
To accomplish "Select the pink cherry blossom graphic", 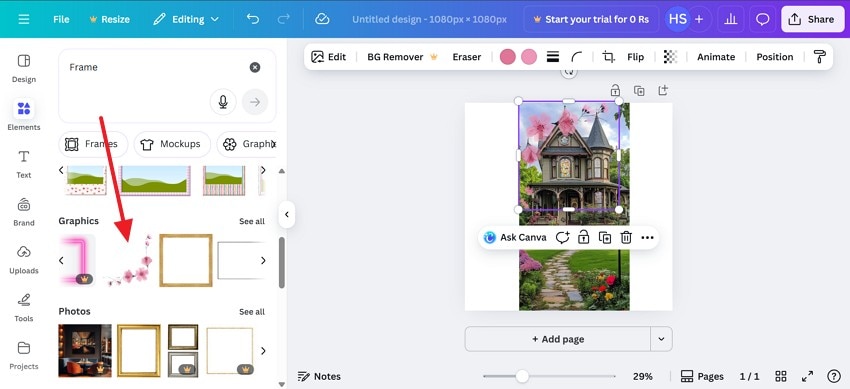I will click(x=129, y=260).
